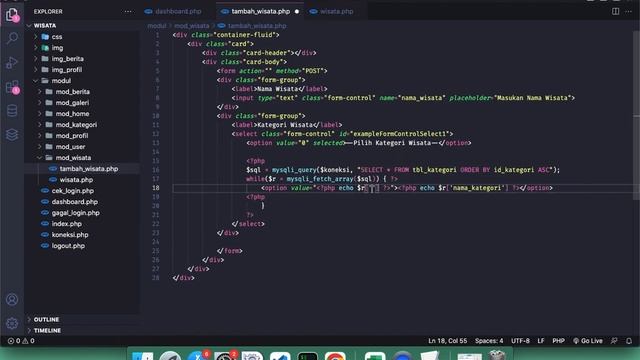The image size is (640, 360).
Task: Open the stacked layers icon in activity bar
Action: (12, 134)
